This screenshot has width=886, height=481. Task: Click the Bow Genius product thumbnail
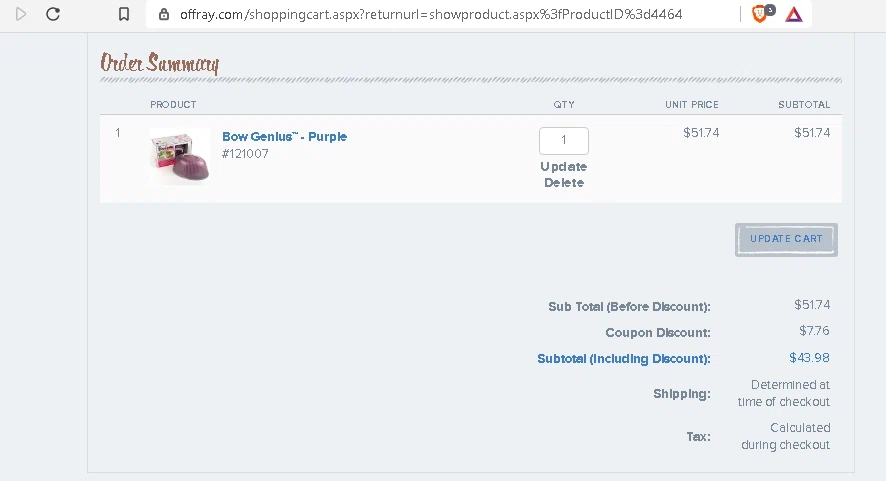(x=180, y=157)
